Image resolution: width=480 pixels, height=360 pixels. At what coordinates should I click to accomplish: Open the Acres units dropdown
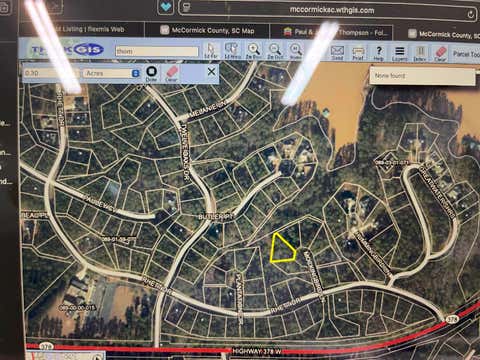tap(112, 73)
